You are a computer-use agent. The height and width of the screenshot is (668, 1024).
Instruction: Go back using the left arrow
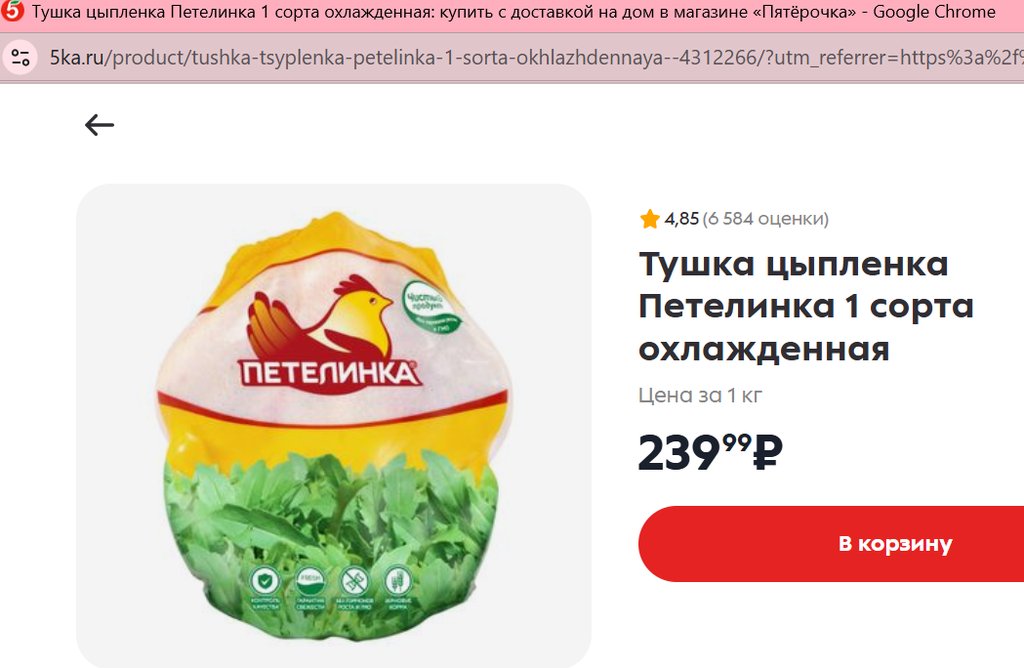click(x=99, y=125)
